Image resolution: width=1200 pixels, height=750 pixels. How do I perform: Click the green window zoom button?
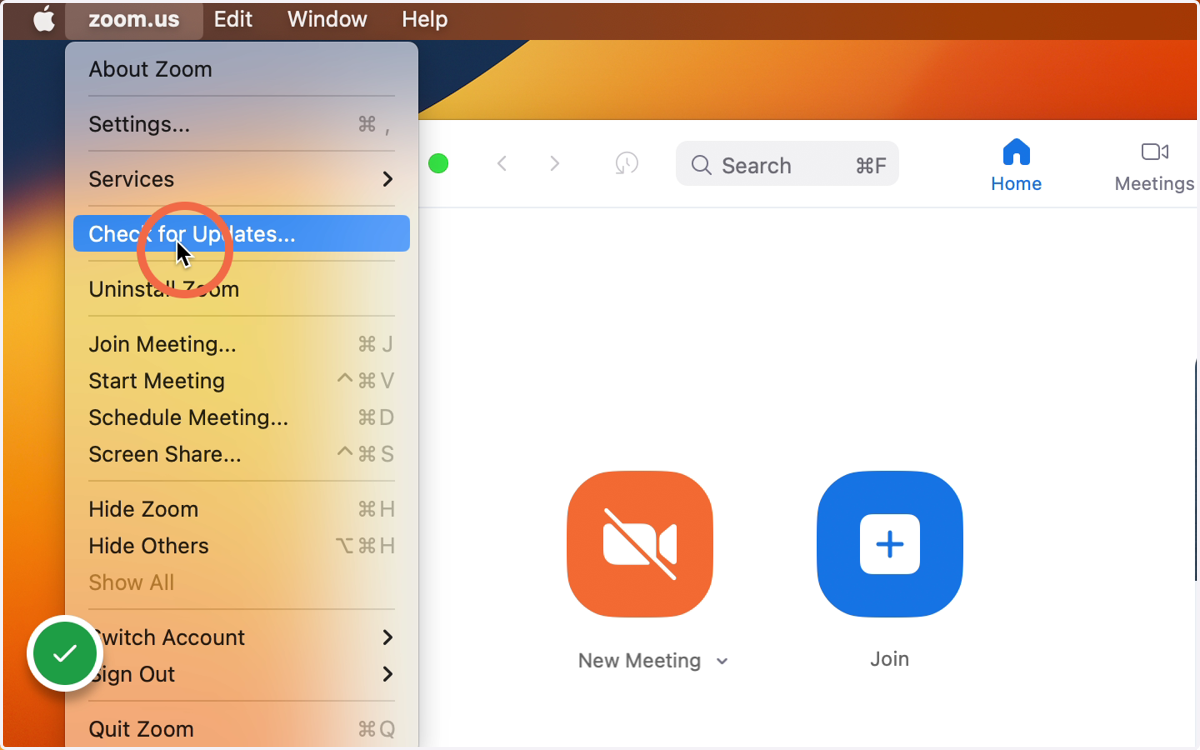tap(438, 164)
